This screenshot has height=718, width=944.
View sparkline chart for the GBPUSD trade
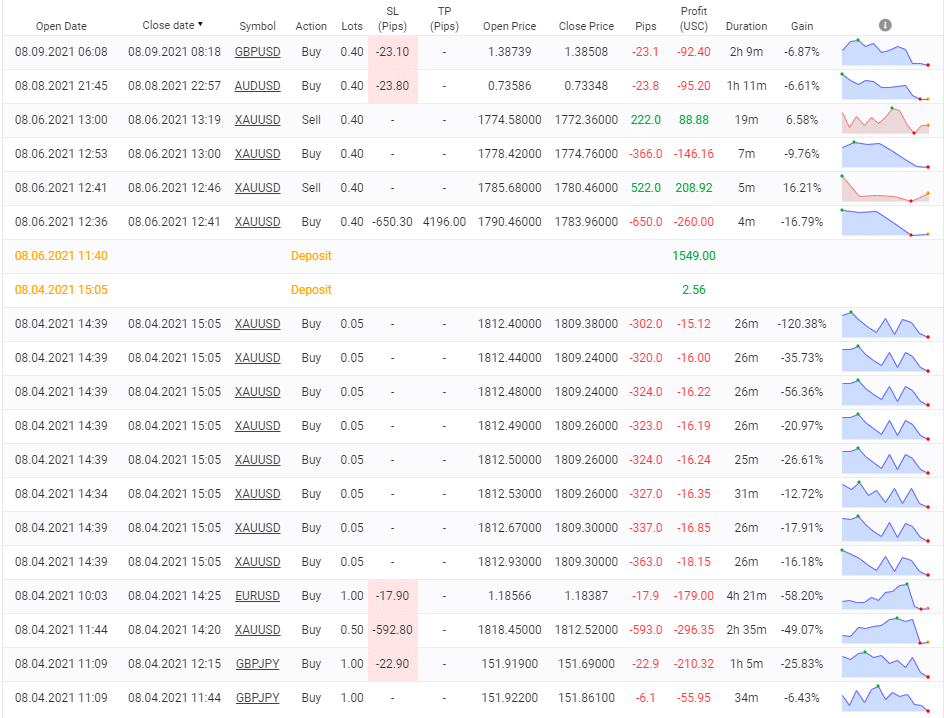886,52
